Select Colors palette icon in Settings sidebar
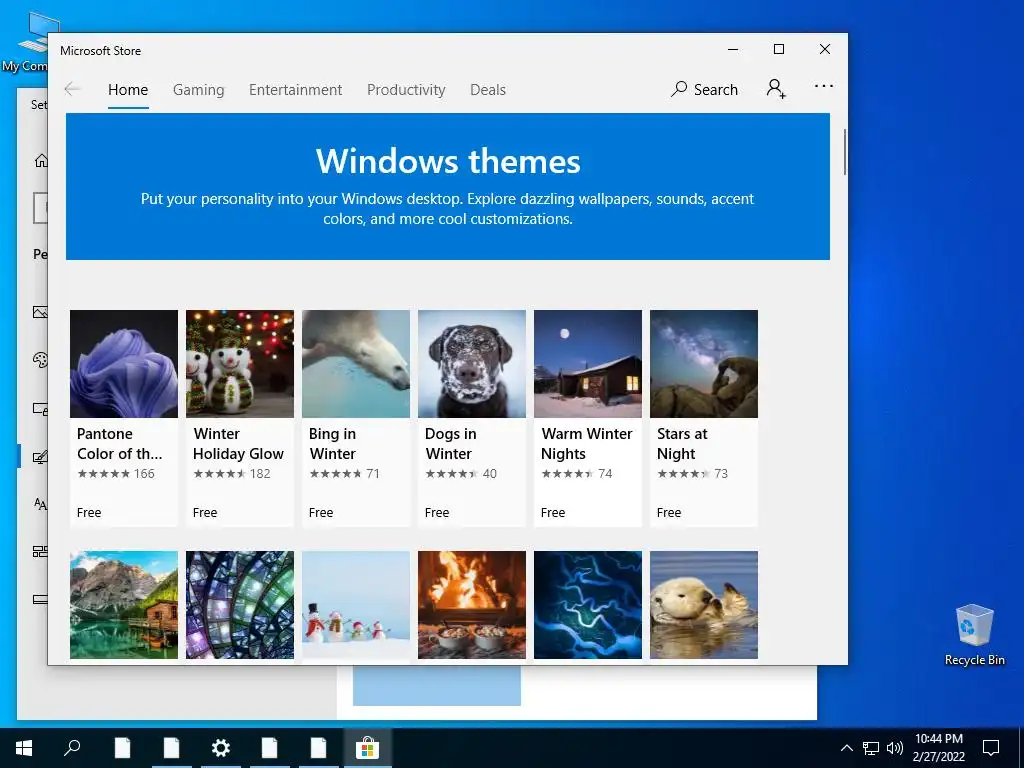Viewport: 1024px width, 768px height. pos(40,360)
